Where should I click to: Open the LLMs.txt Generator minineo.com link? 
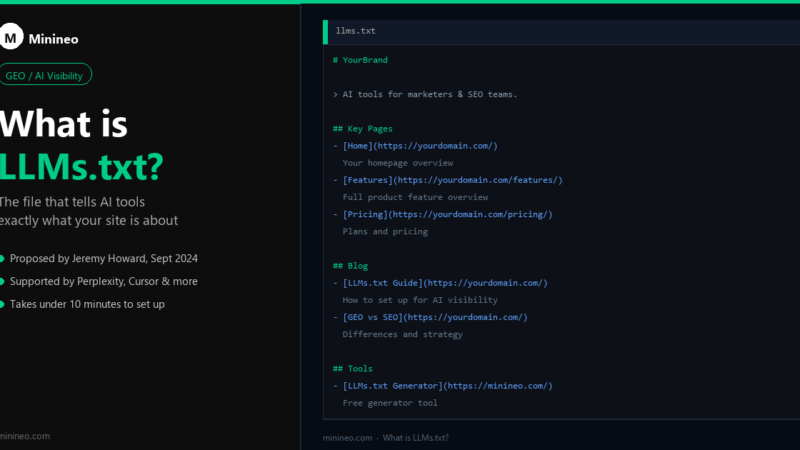coord(447,386)
